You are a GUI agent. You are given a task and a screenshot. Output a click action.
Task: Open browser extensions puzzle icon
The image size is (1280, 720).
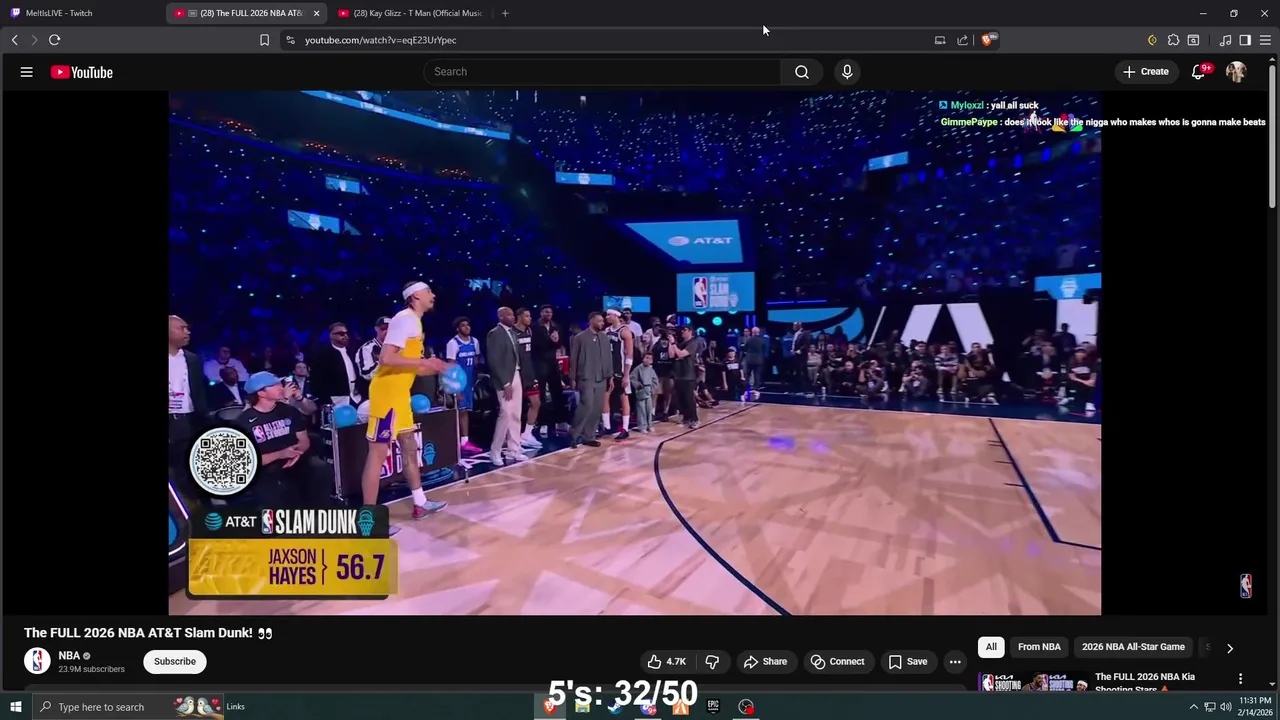(1173, 40)
